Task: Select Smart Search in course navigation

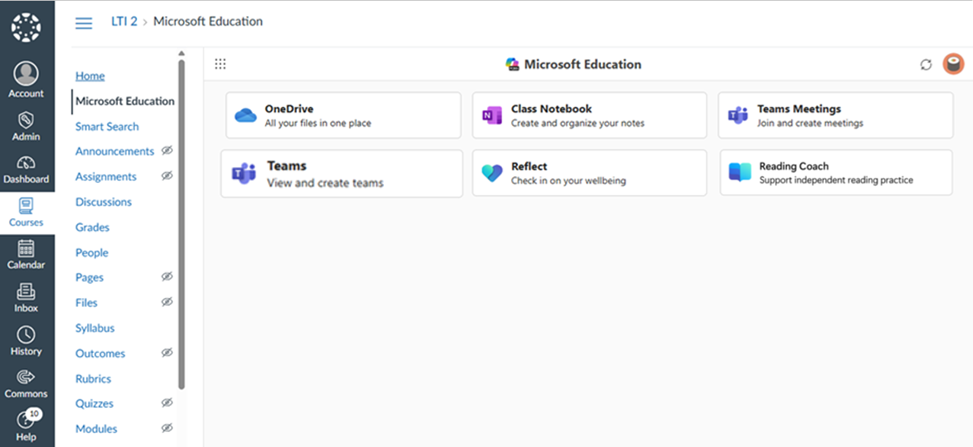Action: (x=107, y=127)
